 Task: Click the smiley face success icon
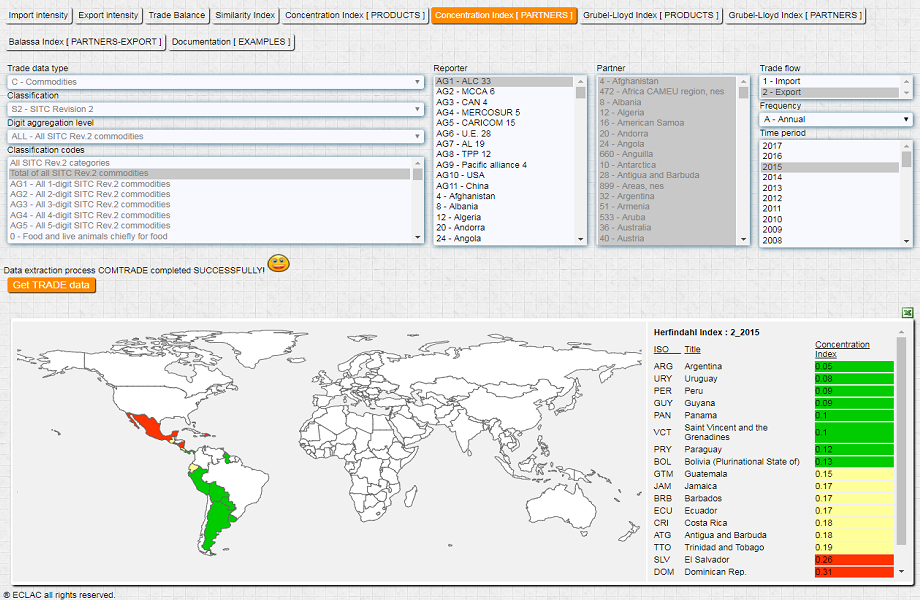click(278, 265)
